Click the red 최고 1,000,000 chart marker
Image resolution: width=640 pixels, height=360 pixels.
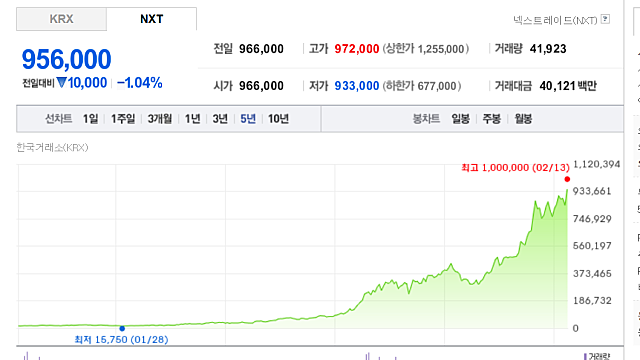567,179
